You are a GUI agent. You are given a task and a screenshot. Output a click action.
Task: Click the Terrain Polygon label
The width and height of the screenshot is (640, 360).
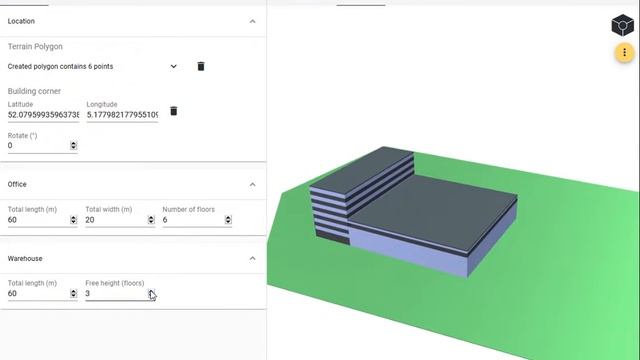35,47
